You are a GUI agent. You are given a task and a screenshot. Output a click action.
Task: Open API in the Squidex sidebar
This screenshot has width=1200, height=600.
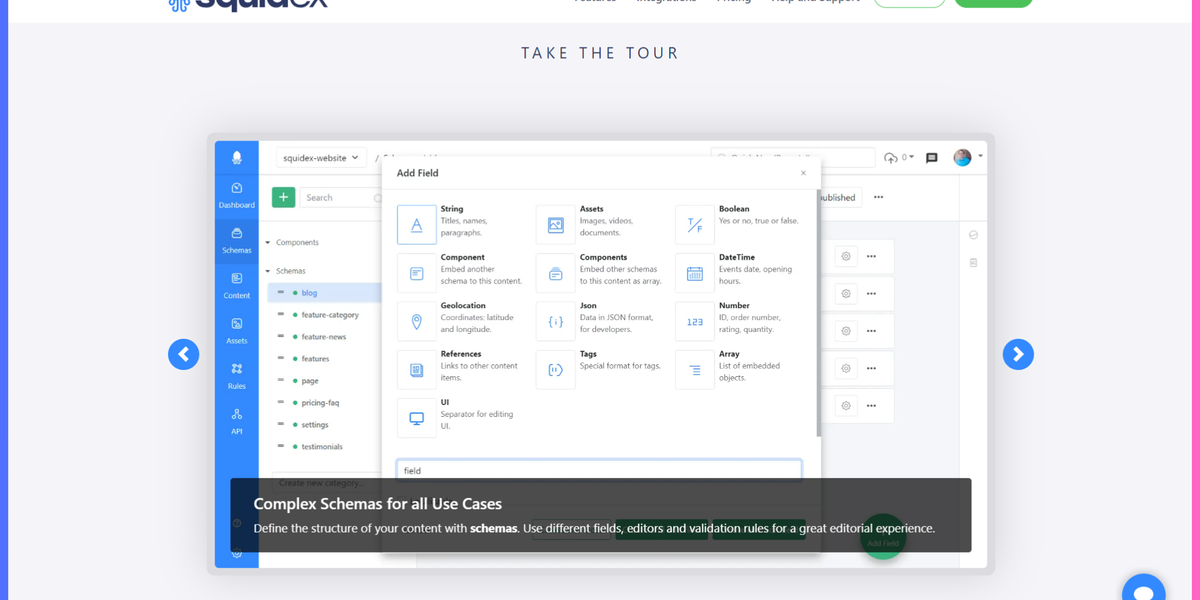tap(237, 421)
